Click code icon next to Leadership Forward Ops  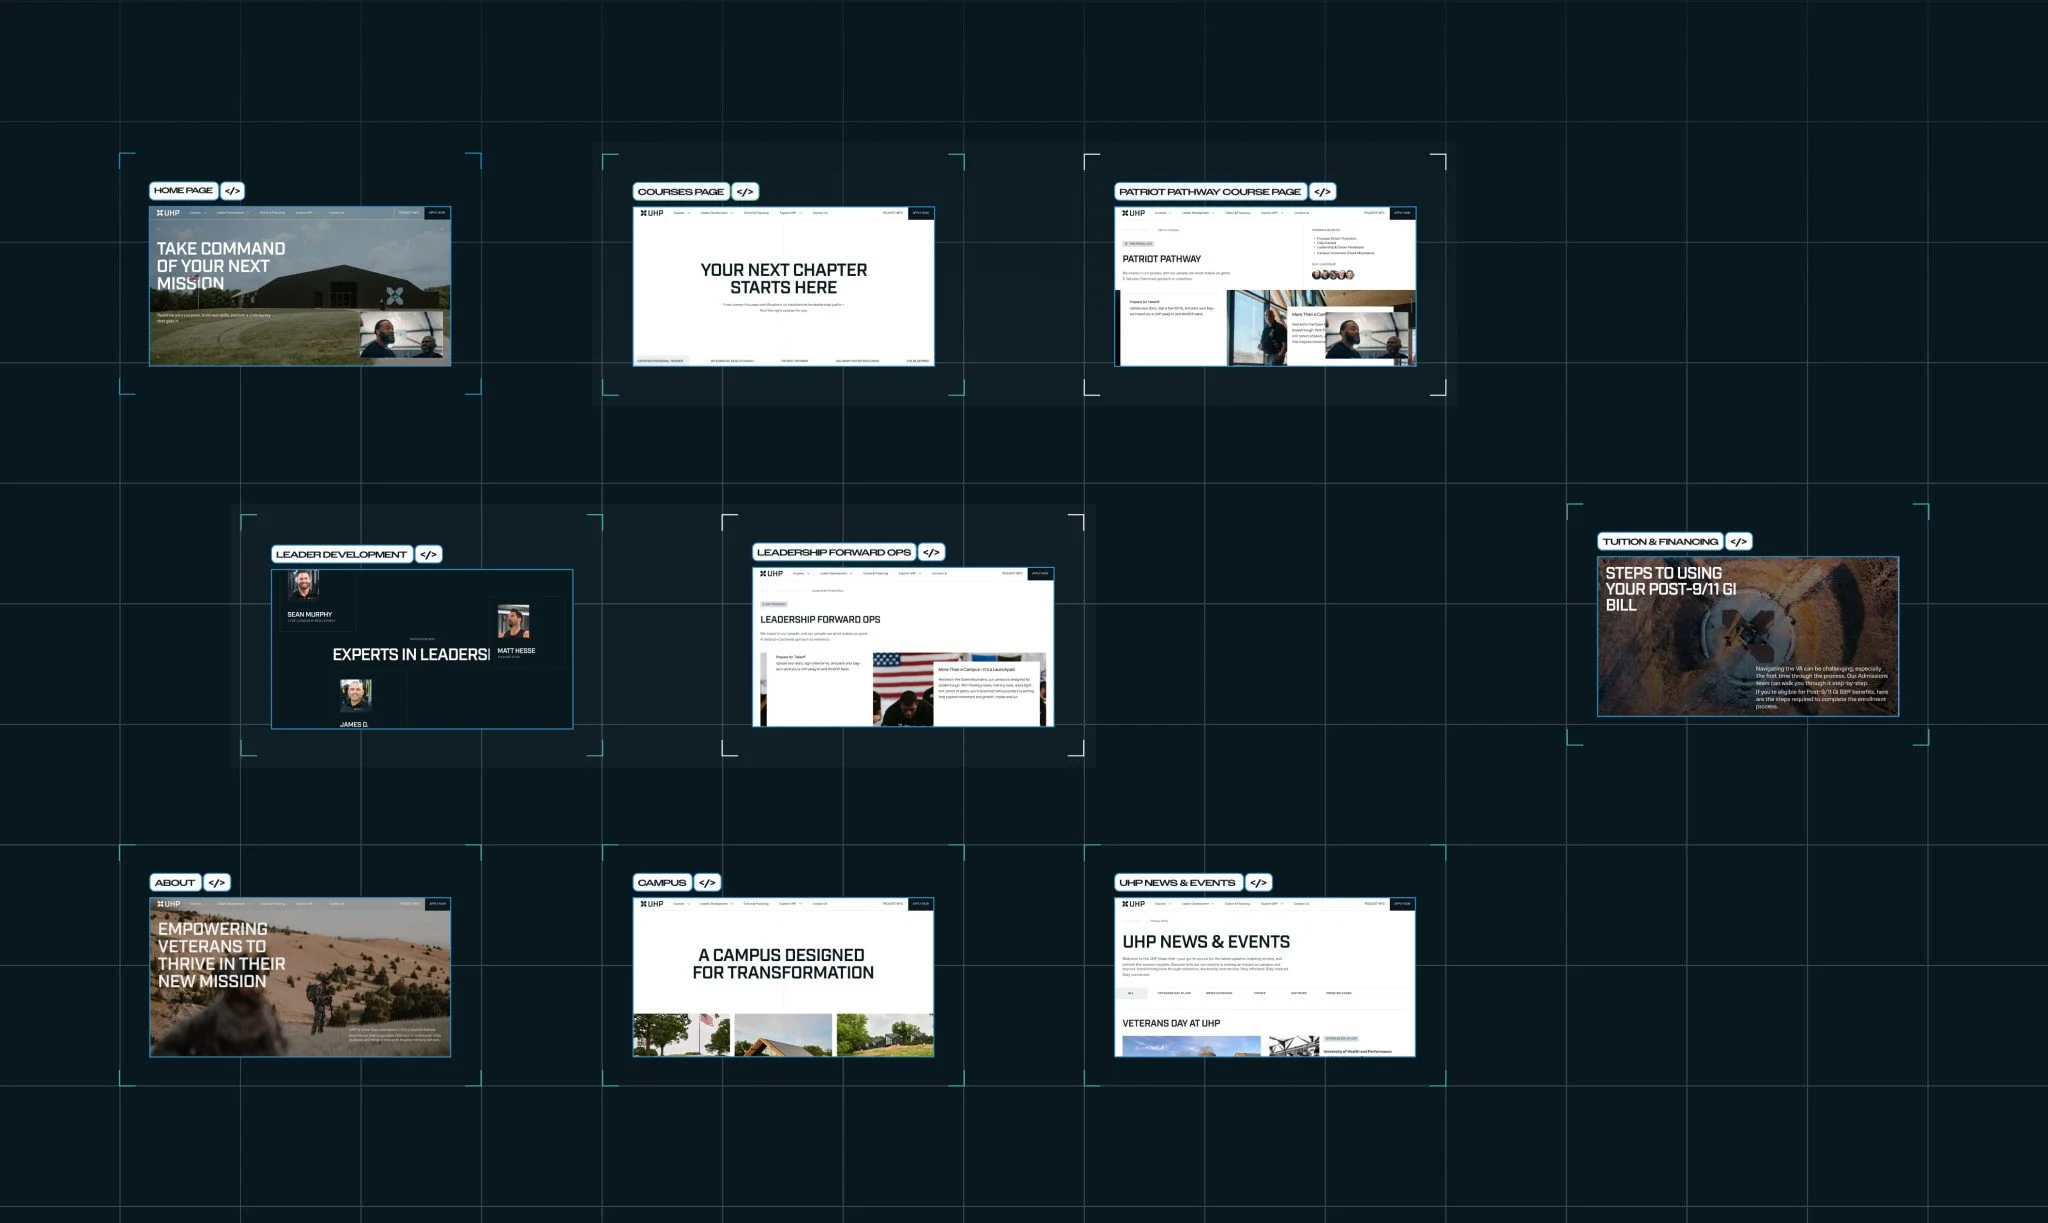pyautogui.click(x=931, y=552)
